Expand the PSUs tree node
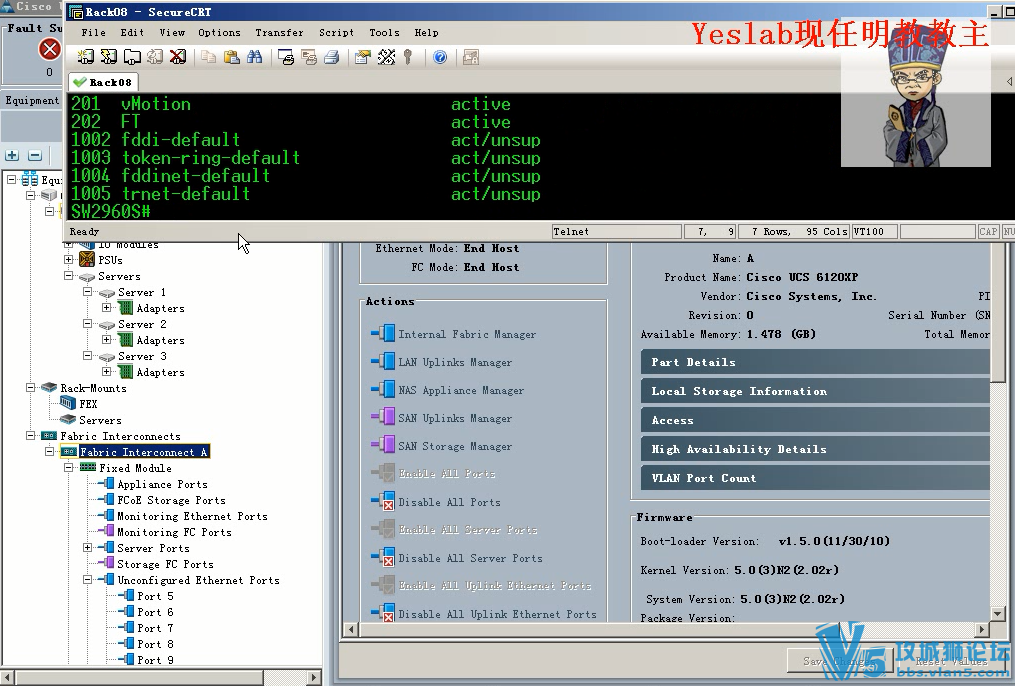This screenshot has width=1015, height=686. tap(69, 260)
